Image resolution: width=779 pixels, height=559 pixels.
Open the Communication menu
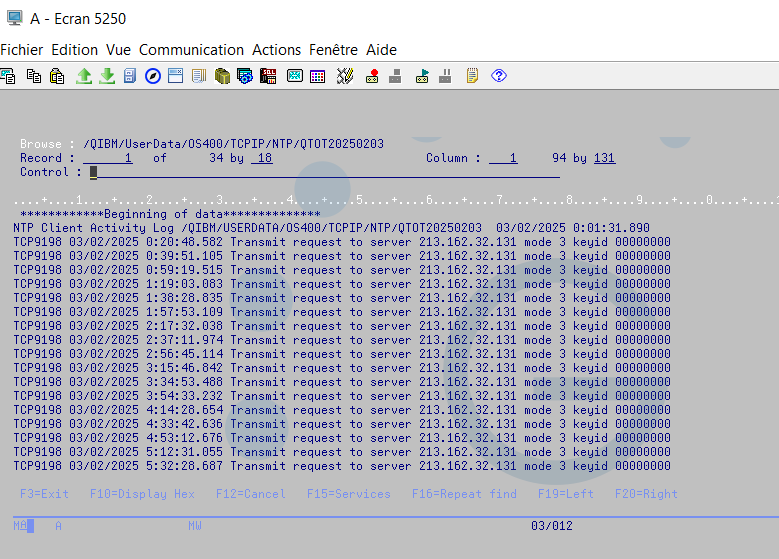[x=191, y=50]
